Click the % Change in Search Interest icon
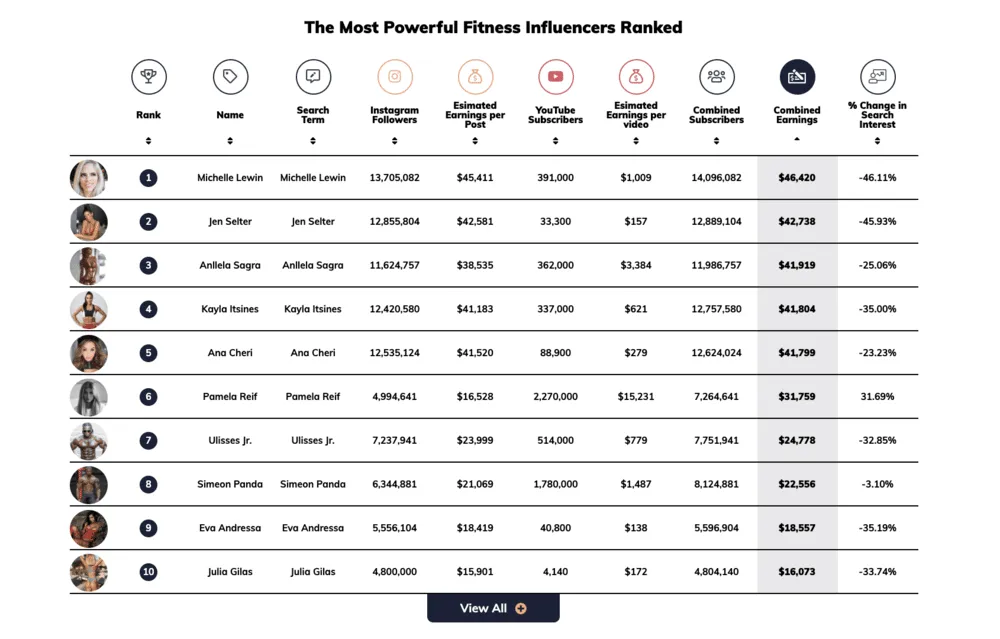The image size is (1000, 639). pos(877,76)
